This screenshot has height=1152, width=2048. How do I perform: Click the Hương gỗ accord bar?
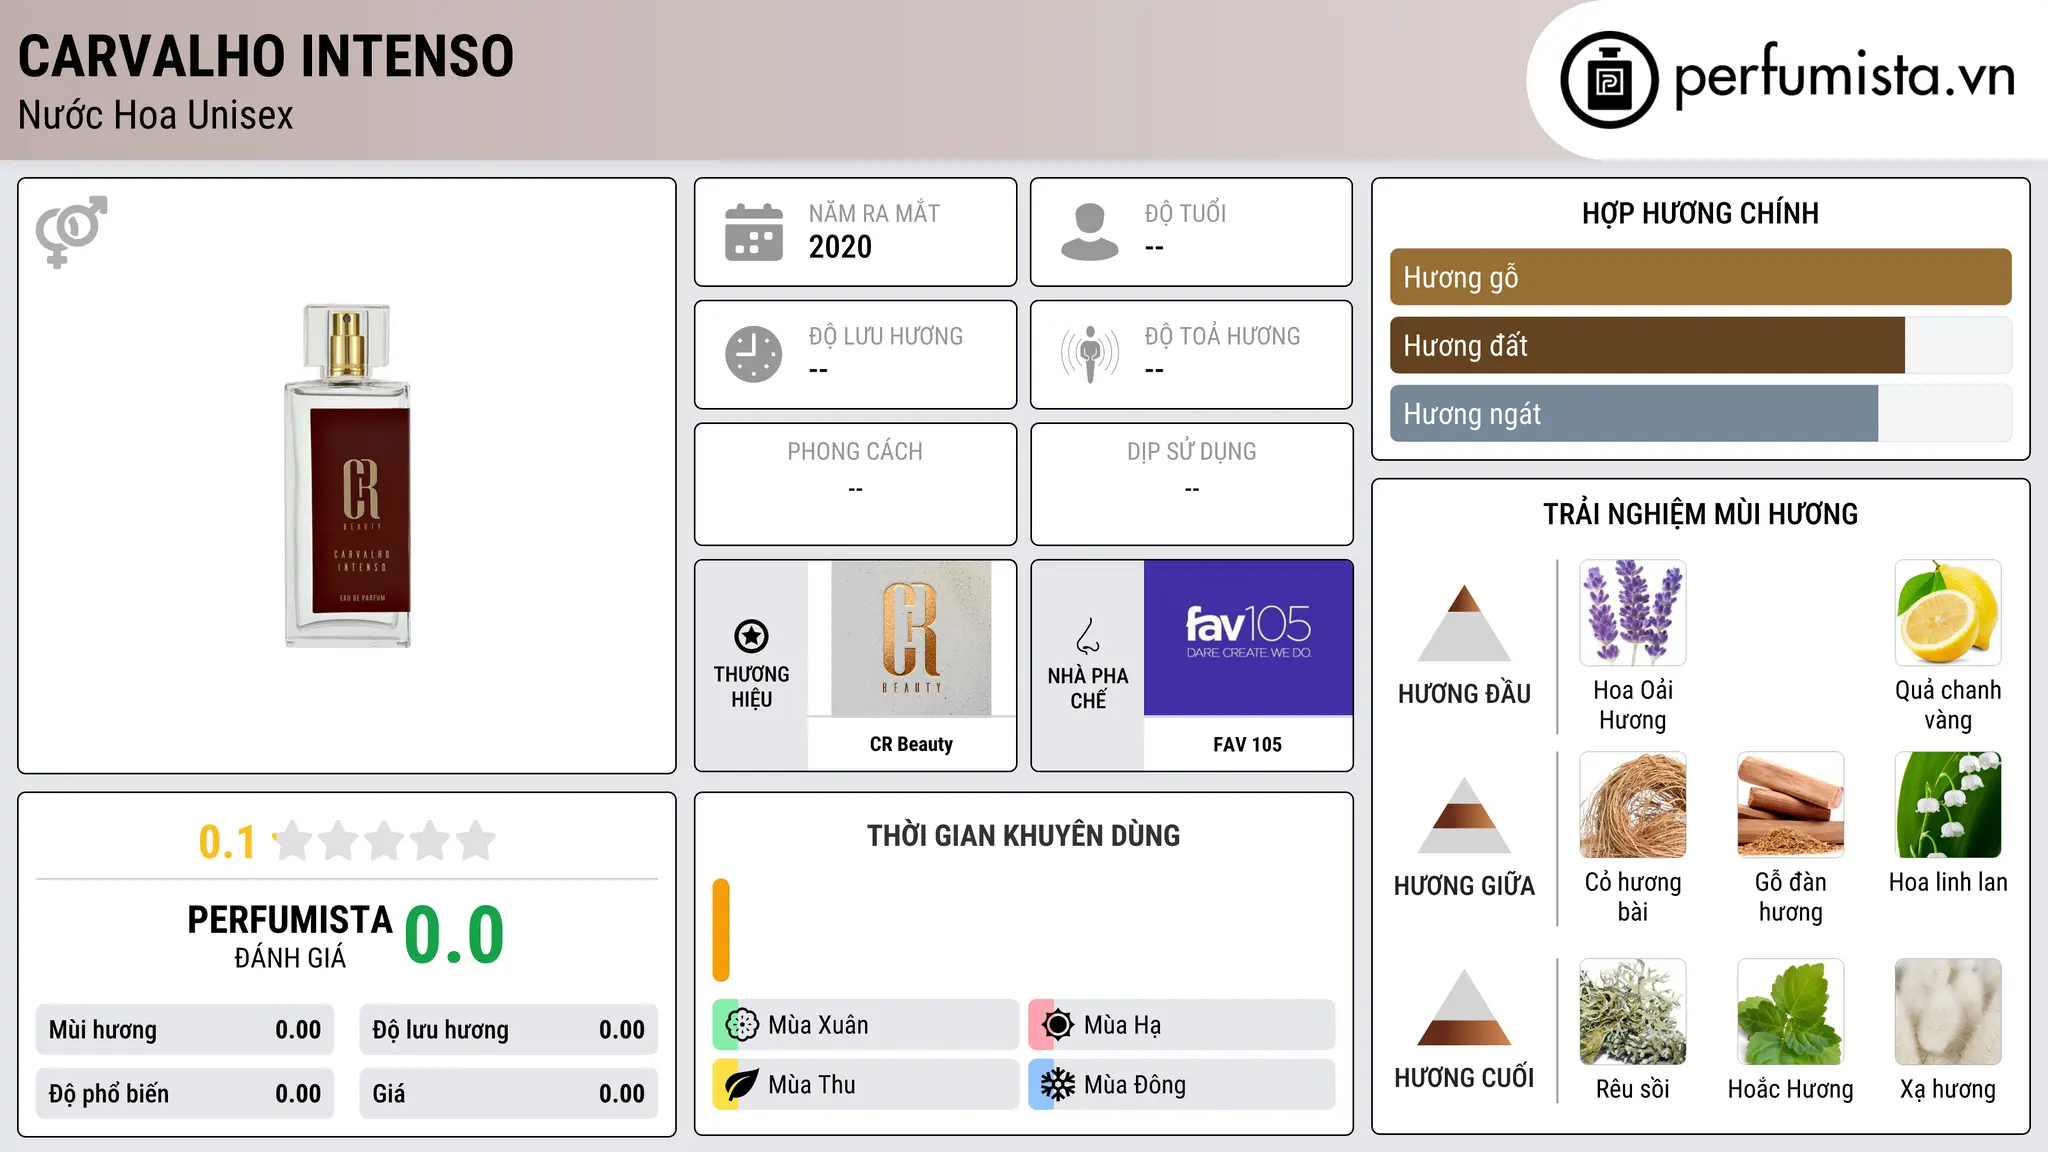tap(1700, 277)
